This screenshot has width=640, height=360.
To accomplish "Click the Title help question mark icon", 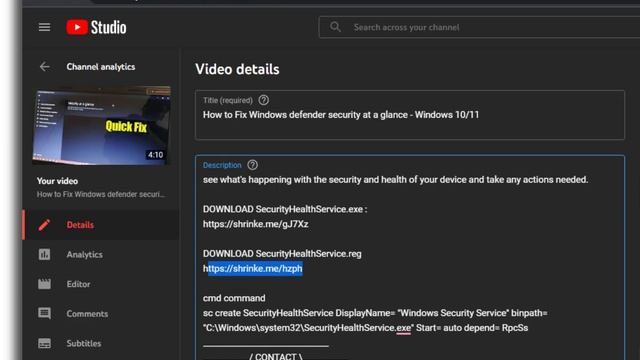I will [x=264, y=100].
